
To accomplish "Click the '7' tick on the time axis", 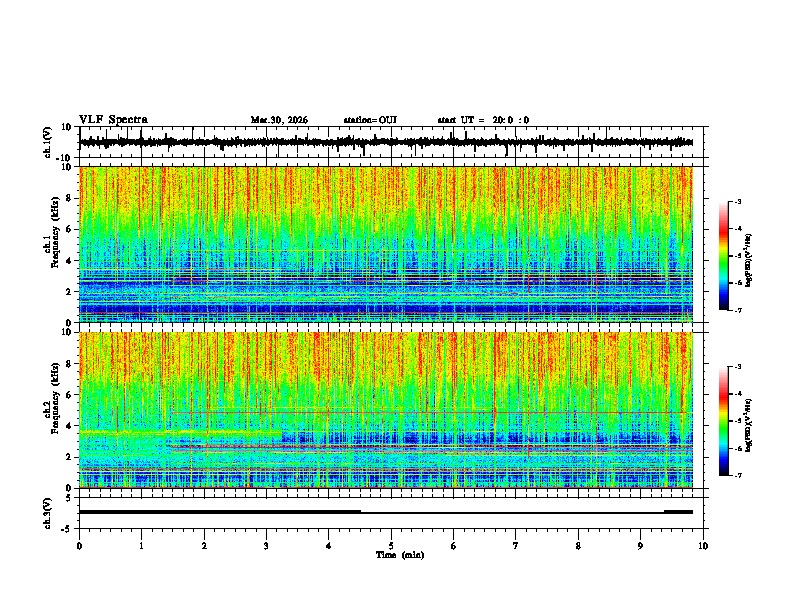I will click(516, 546).
